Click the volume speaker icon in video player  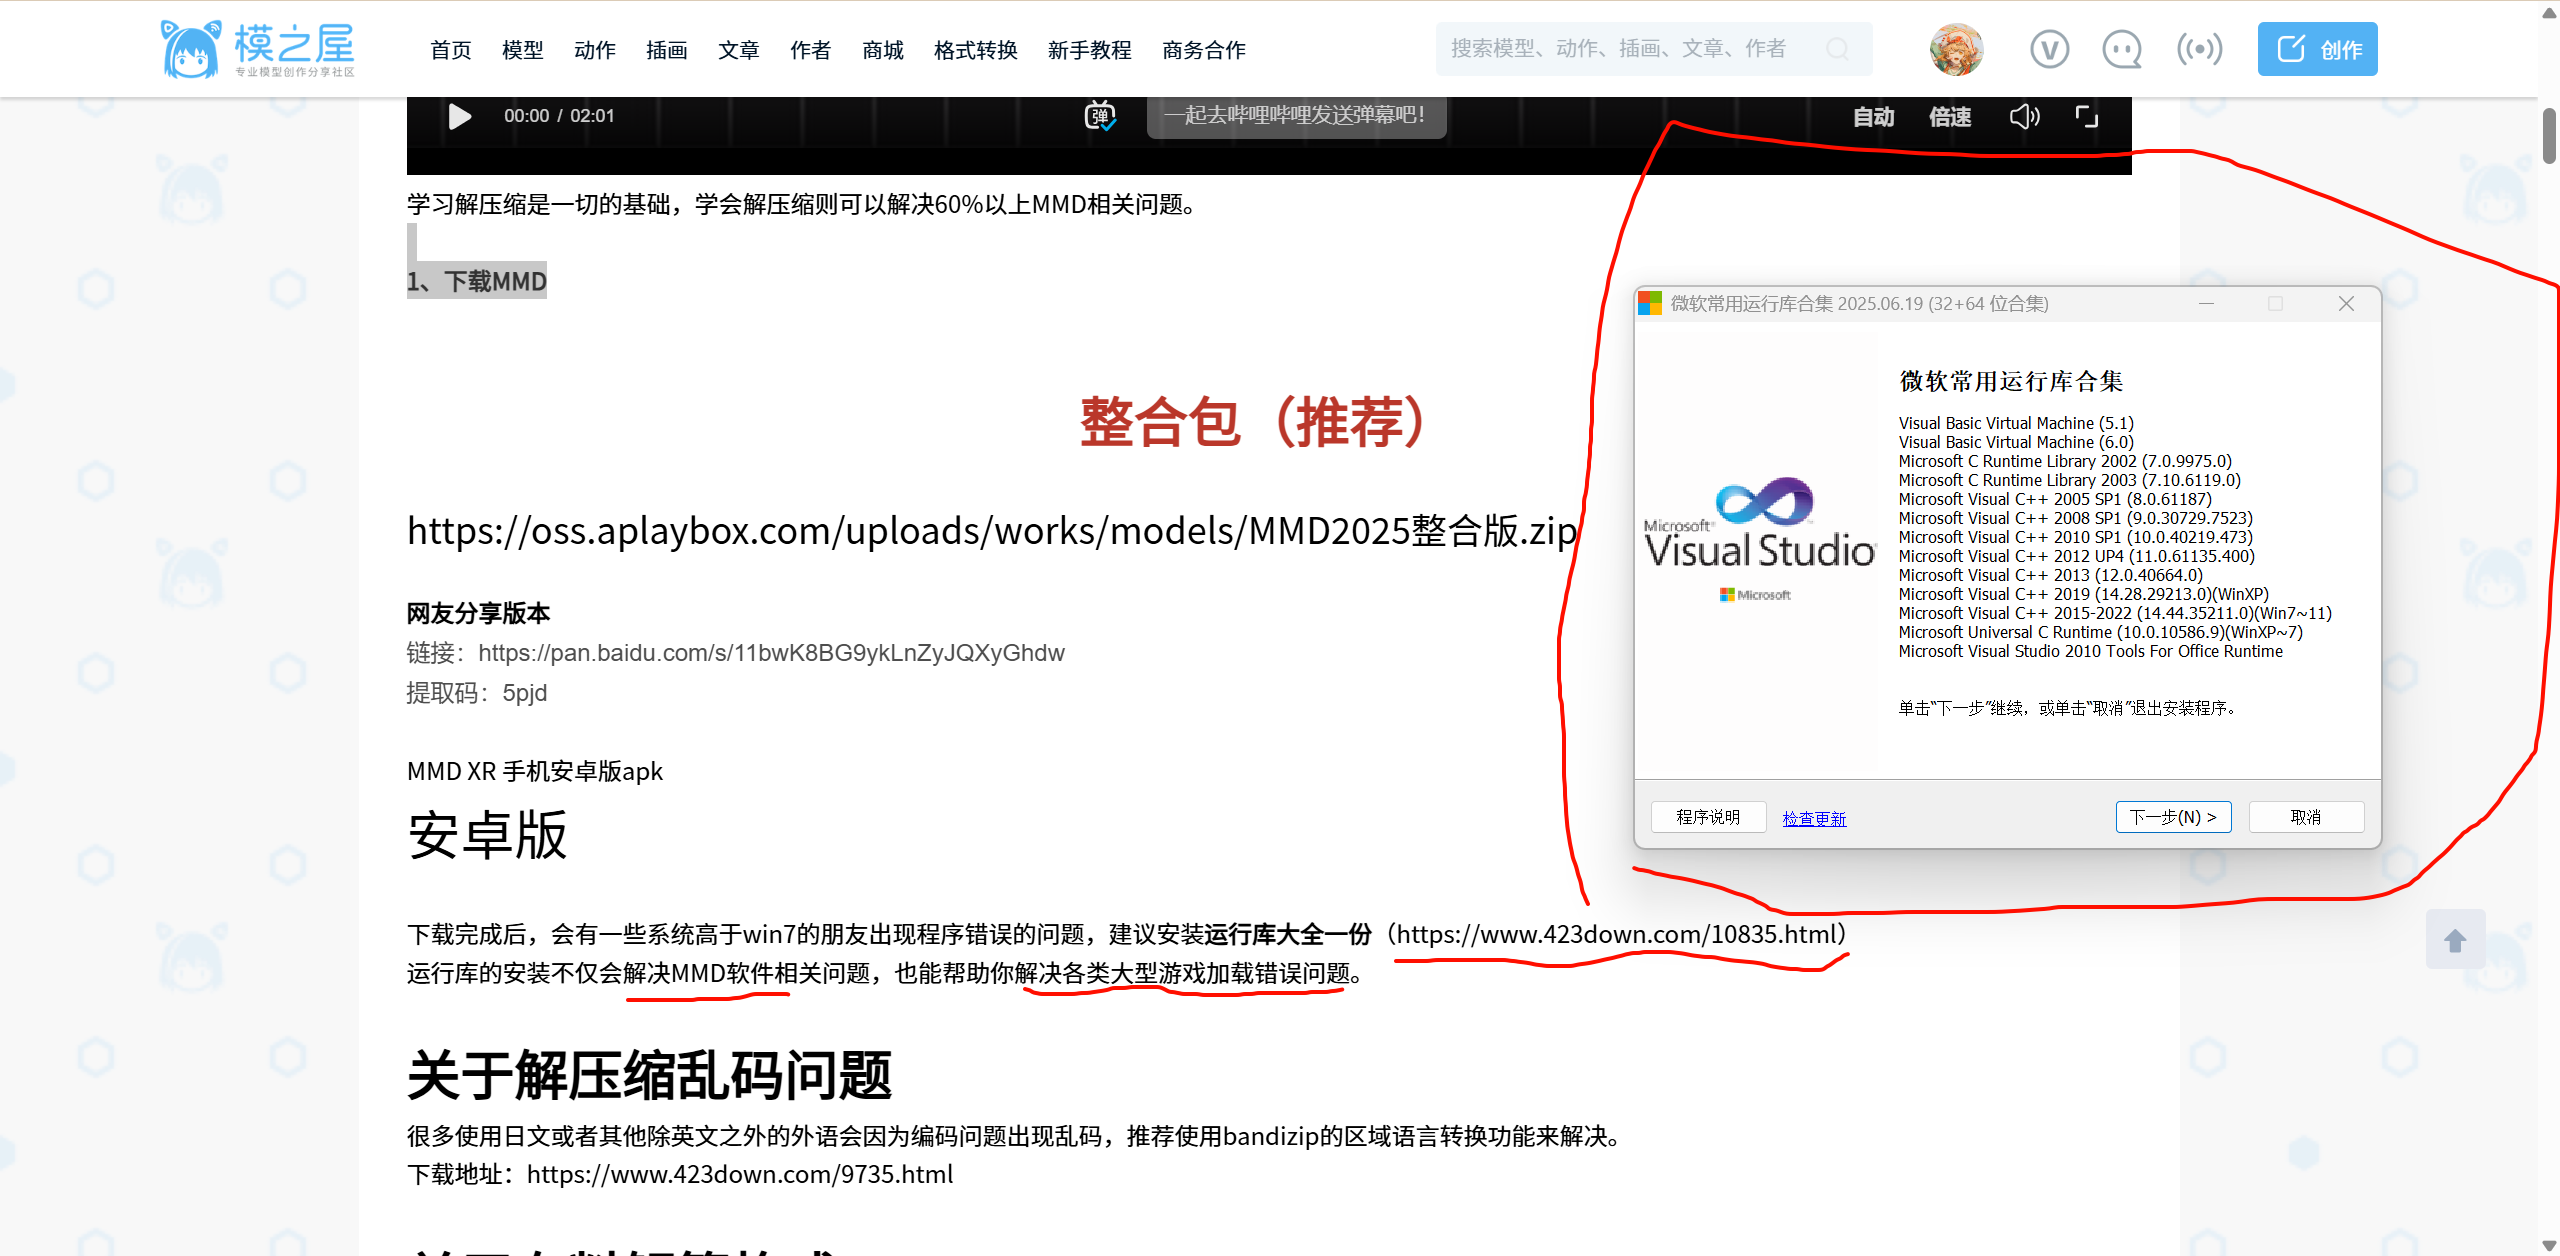pos(2024,117)
